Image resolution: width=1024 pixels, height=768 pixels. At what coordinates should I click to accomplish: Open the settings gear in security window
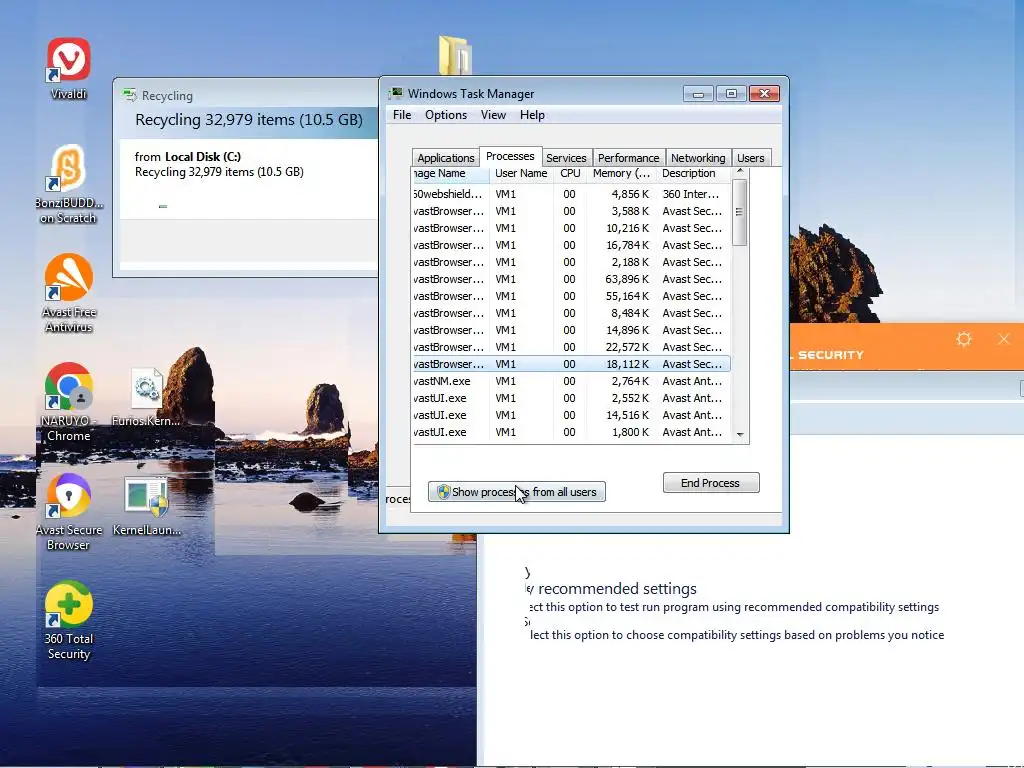tap(964, 339)
